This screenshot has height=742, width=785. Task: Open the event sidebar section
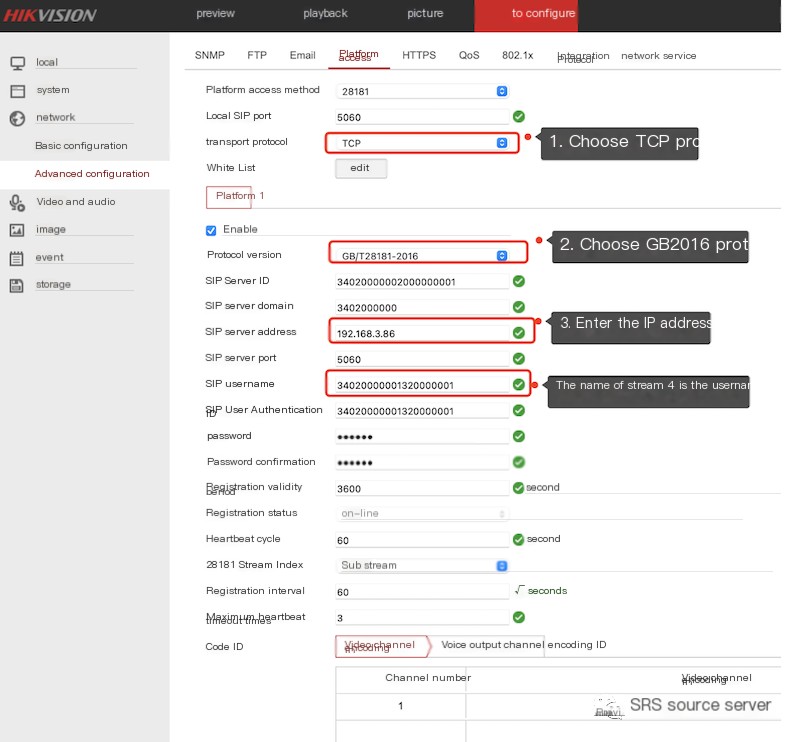pos(50,257)
